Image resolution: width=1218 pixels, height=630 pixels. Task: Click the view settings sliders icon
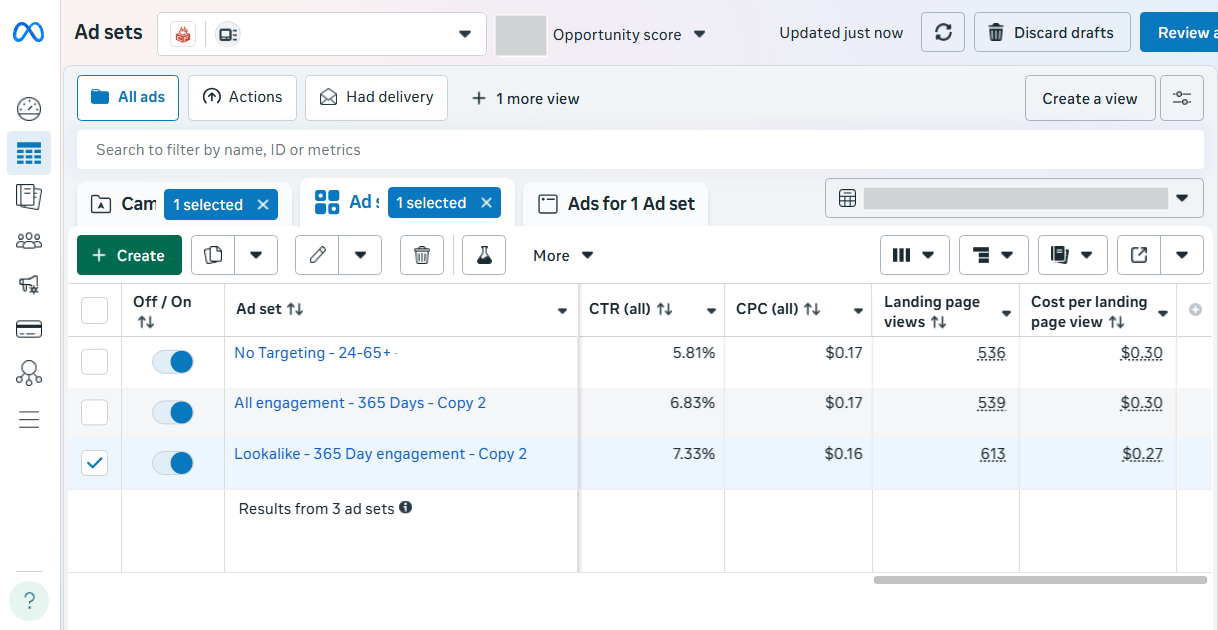point(1182,98)
